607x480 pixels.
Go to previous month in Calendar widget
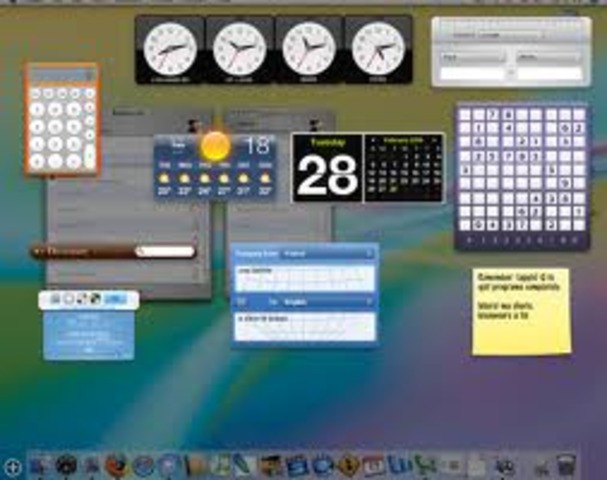(373, 140)
